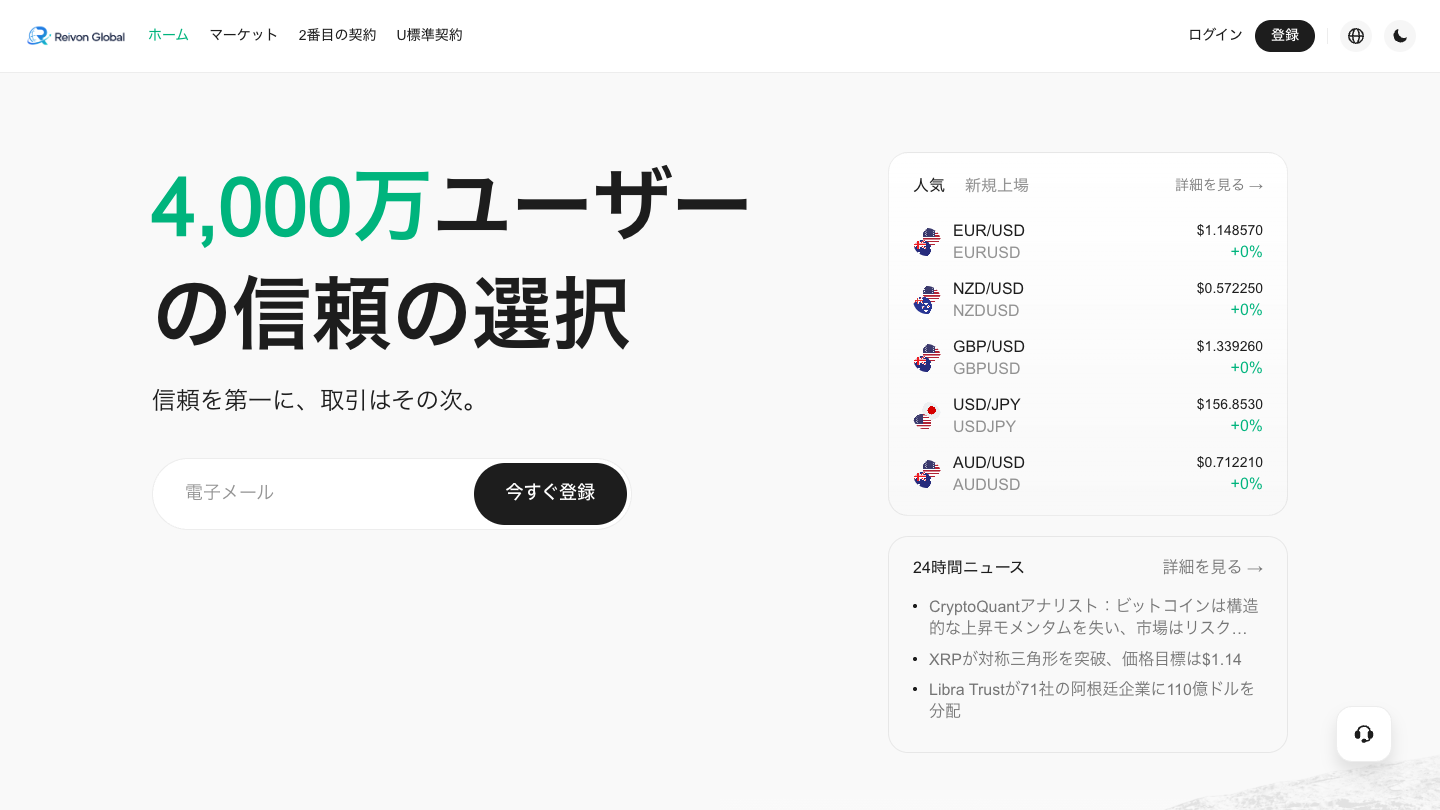This screenshot has width=1440, height=810.
Task: Open the language globe icon
Action: pos(1356,36)
